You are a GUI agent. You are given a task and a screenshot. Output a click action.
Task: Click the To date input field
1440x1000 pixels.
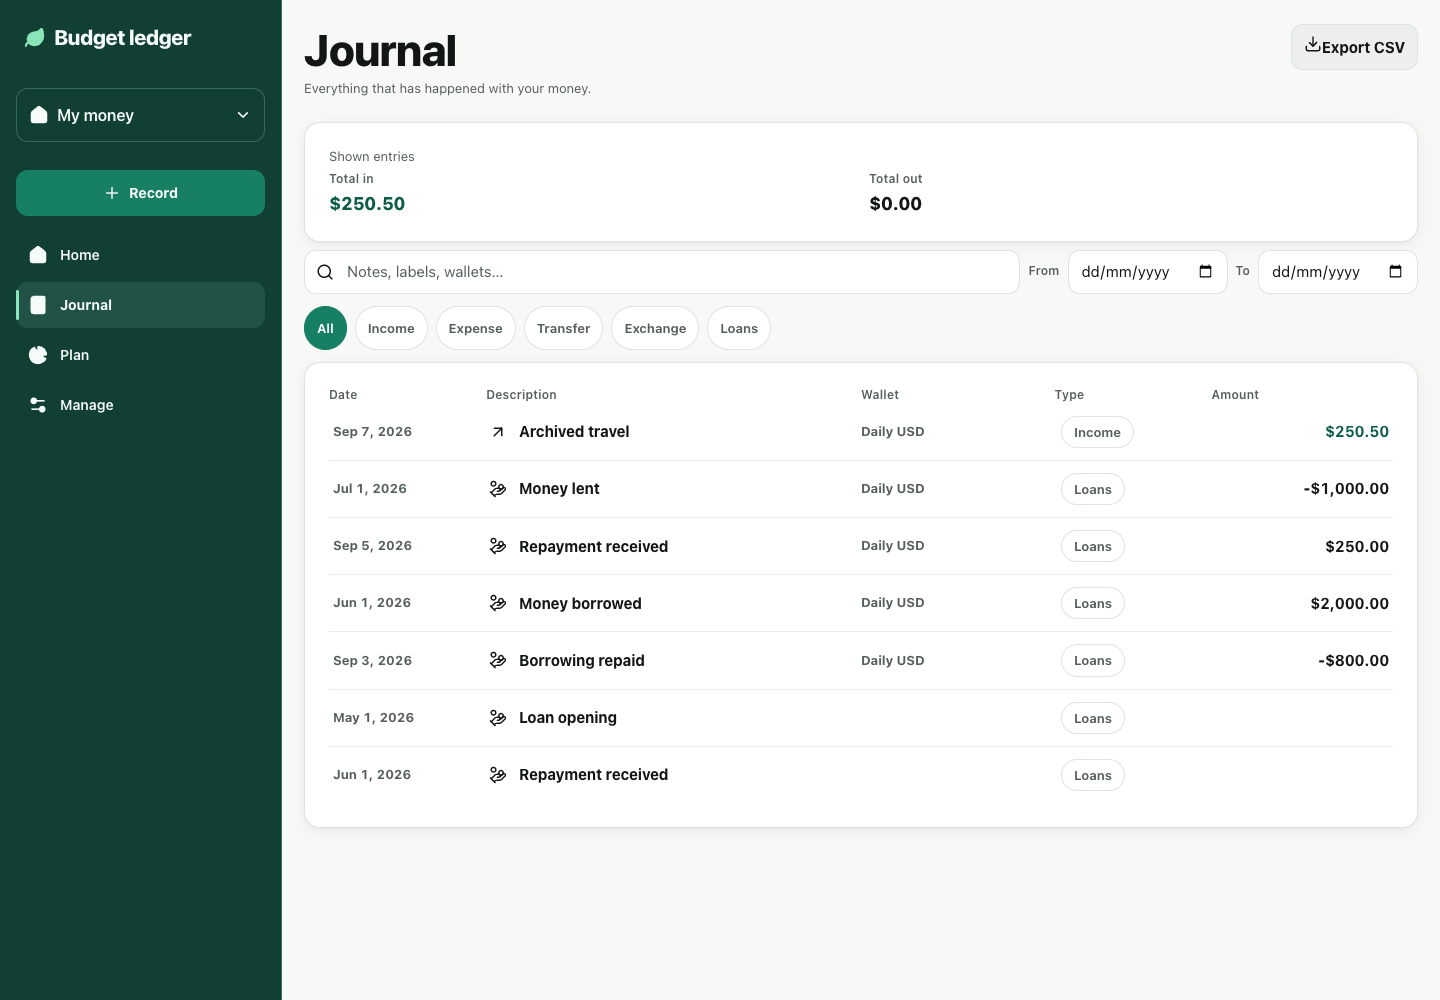pyautogui.click(x=1337, y=272)
